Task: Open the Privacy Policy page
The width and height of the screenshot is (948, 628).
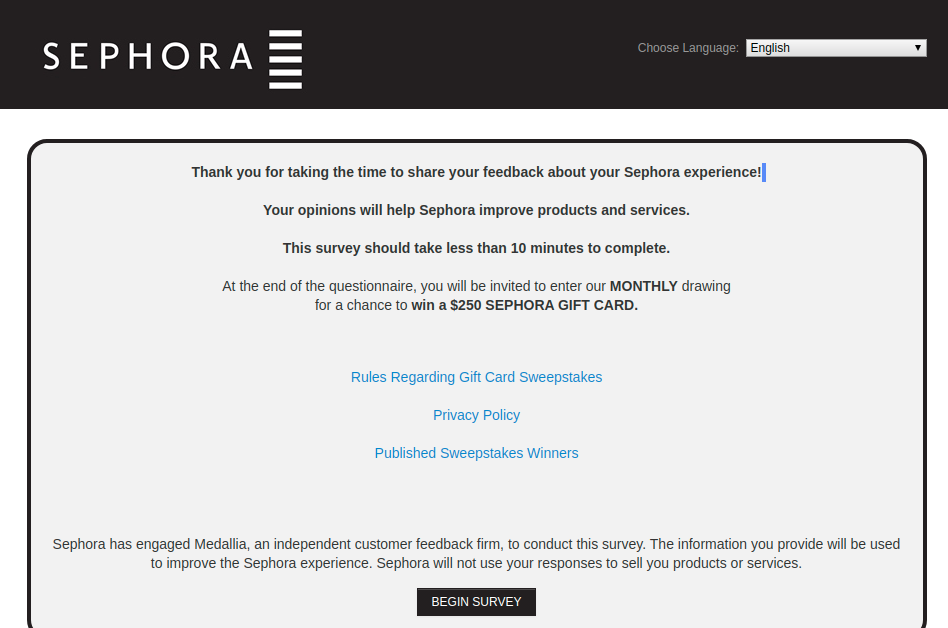Action: click(476, 415)
